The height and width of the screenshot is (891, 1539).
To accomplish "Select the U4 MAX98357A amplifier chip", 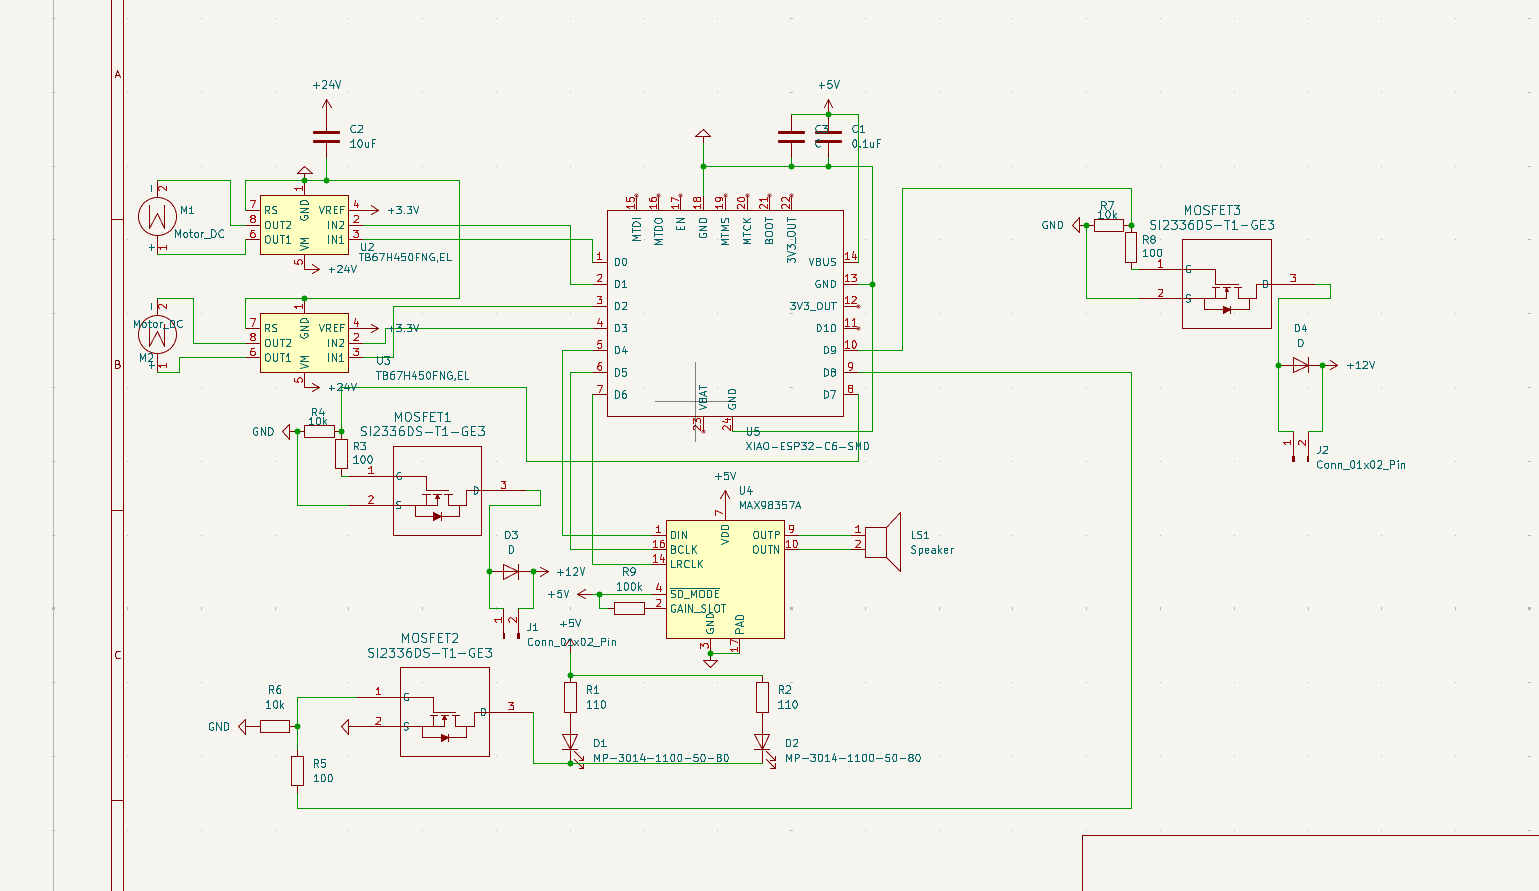I will coord(725,578).
